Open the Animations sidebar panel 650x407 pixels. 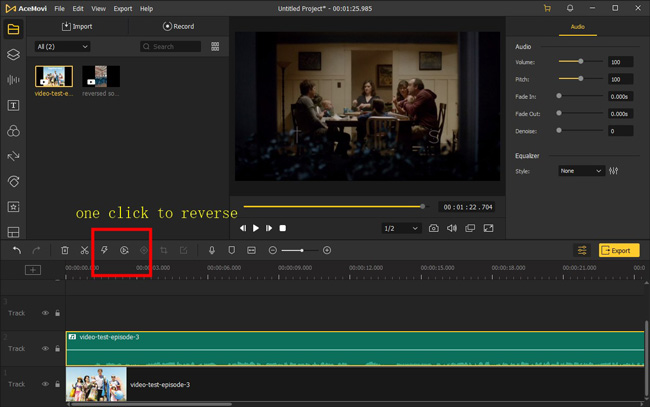13,181
